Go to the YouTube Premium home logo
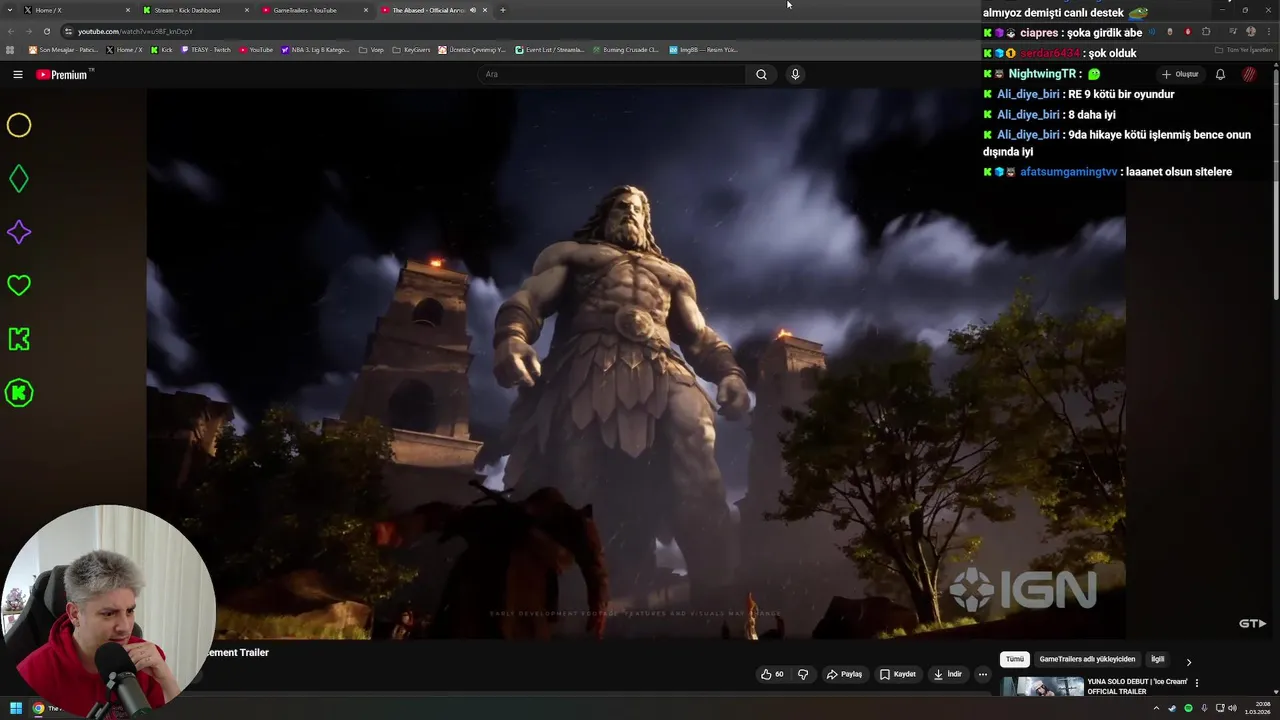The image size is (1280, 720). (64, 74)
